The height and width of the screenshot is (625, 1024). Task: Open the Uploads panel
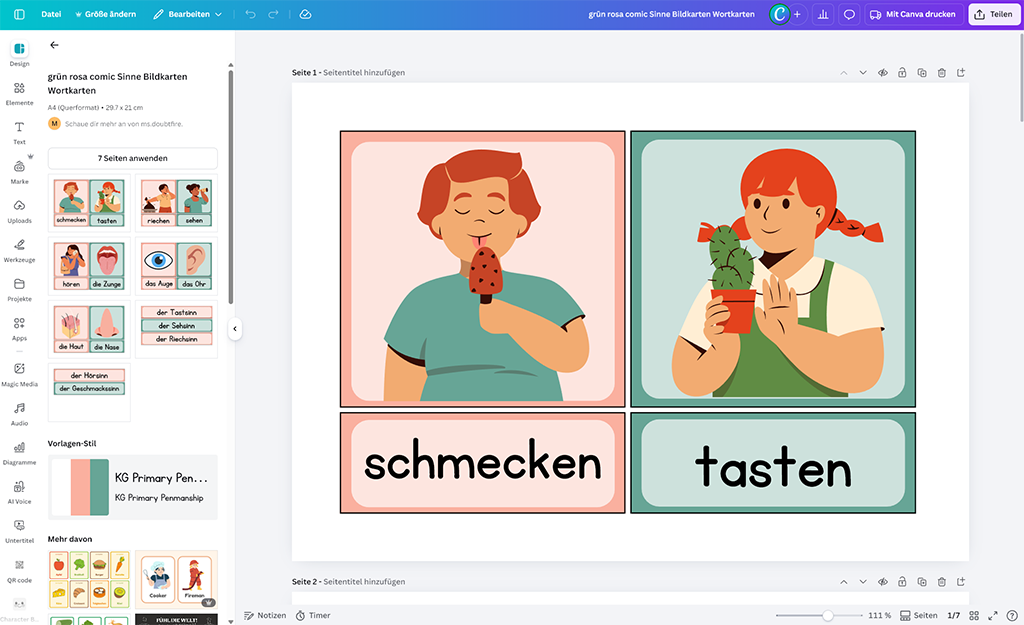(x=19, y=211)
